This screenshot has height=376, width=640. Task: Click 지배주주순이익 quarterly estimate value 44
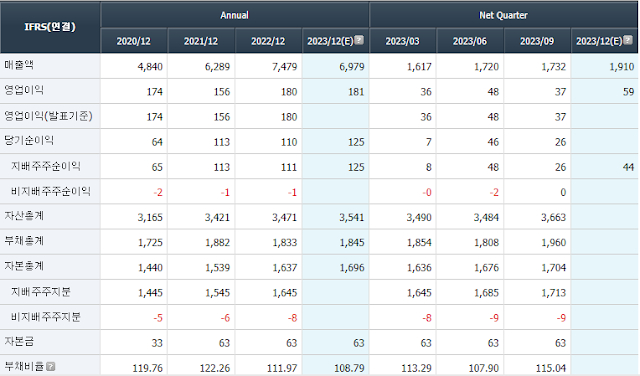point(629,167)
